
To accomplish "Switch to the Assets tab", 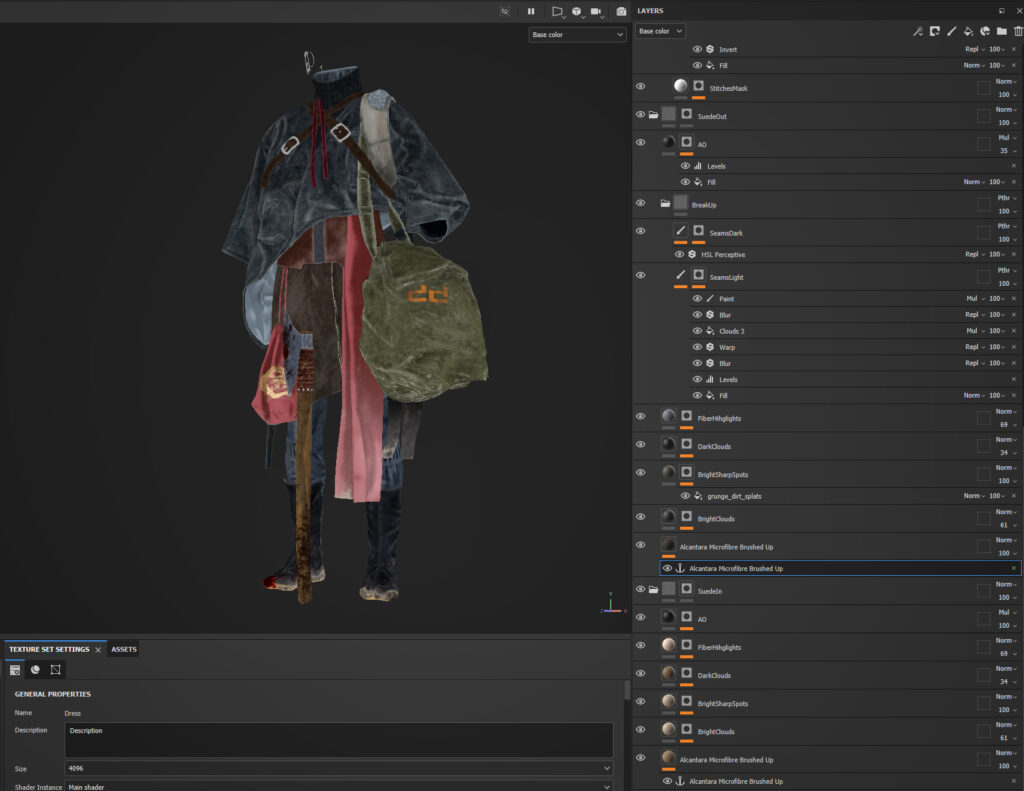I will pos(124,649).
